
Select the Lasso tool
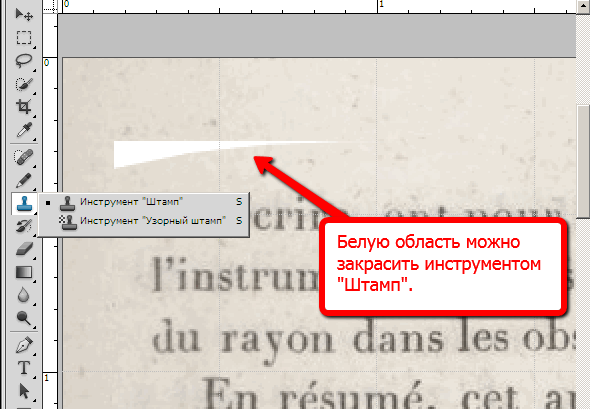click(24, 61)
